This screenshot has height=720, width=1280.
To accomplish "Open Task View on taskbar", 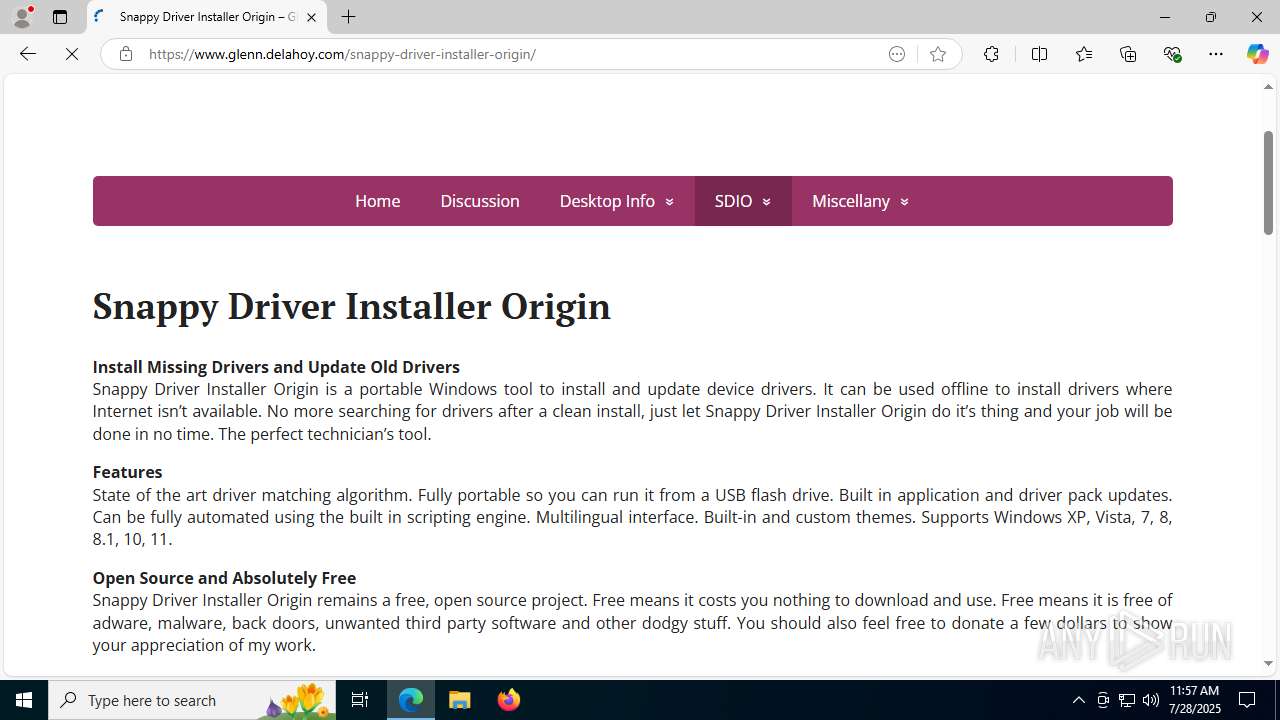I will pos(360,700).
